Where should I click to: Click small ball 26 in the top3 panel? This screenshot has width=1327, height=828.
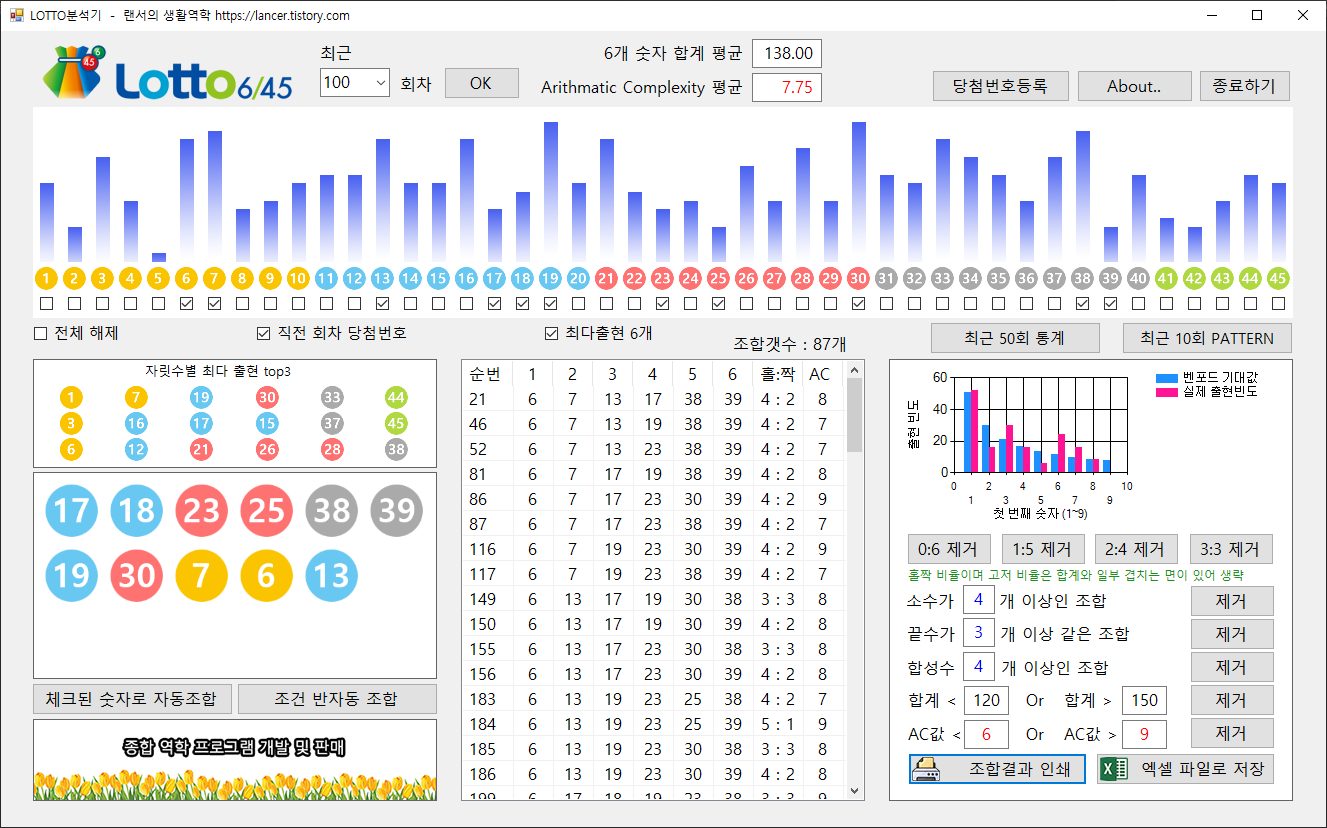tap(267, 449)
